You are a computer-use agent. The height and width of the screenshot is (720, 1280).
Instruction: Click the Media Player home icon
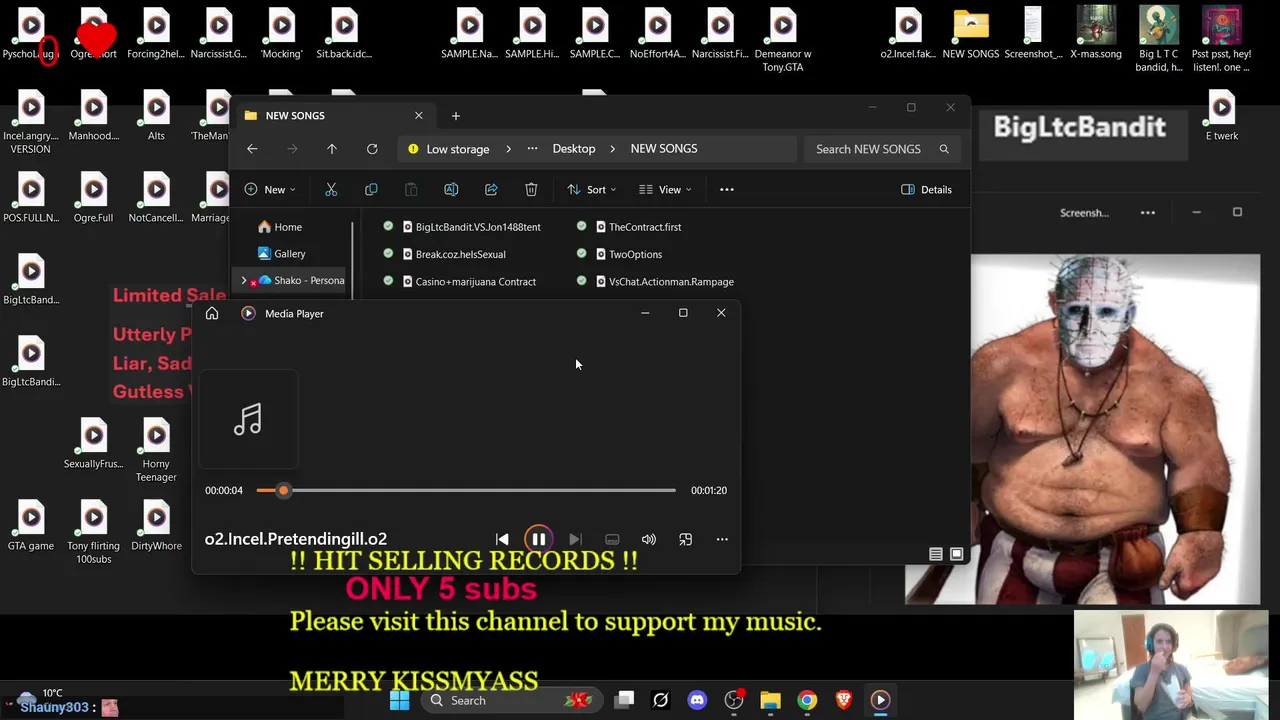pyautogui.click(x=212, y=313)
